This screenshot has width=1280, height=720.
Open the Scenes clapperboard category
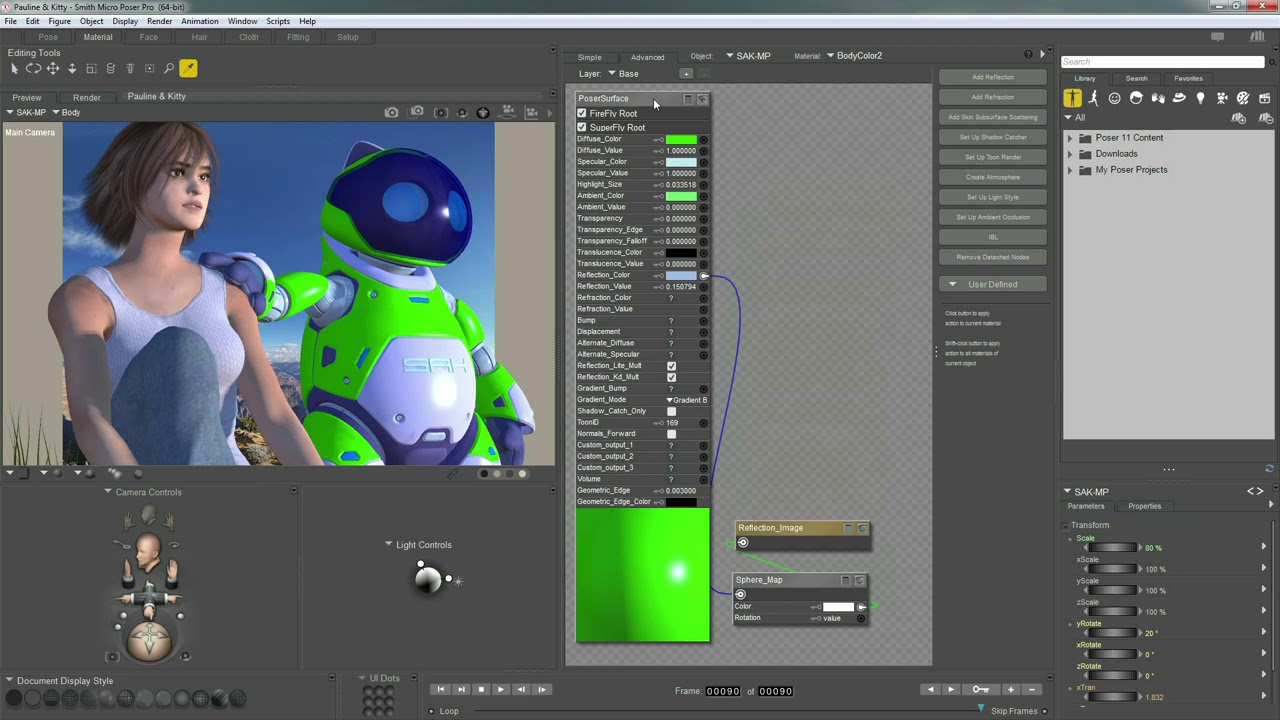1265,98
